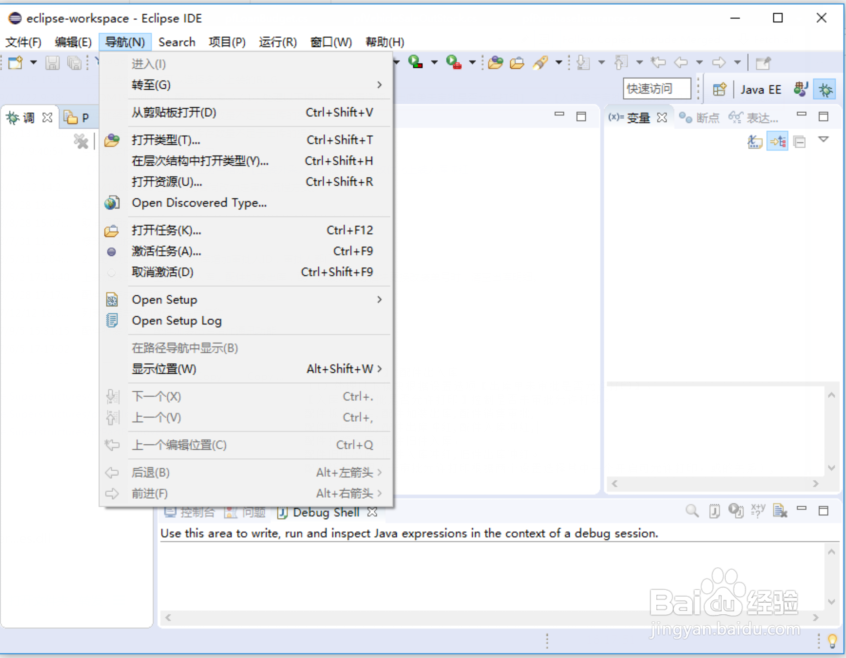Image resolution: width=846 pixels, height=658 pixels.
Task: Click Show Type Names icon in Variables view
Action: click(x=755, y=142)
